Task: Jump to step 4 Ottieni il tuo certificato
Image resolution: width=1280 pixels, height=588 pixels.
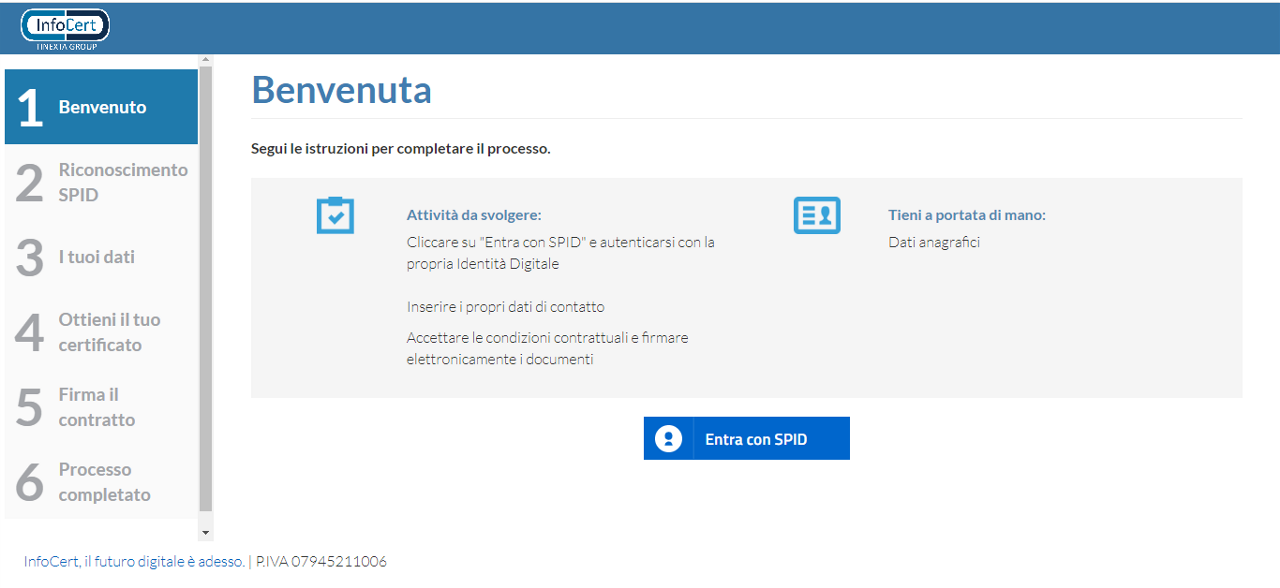Action: [101, 332]
